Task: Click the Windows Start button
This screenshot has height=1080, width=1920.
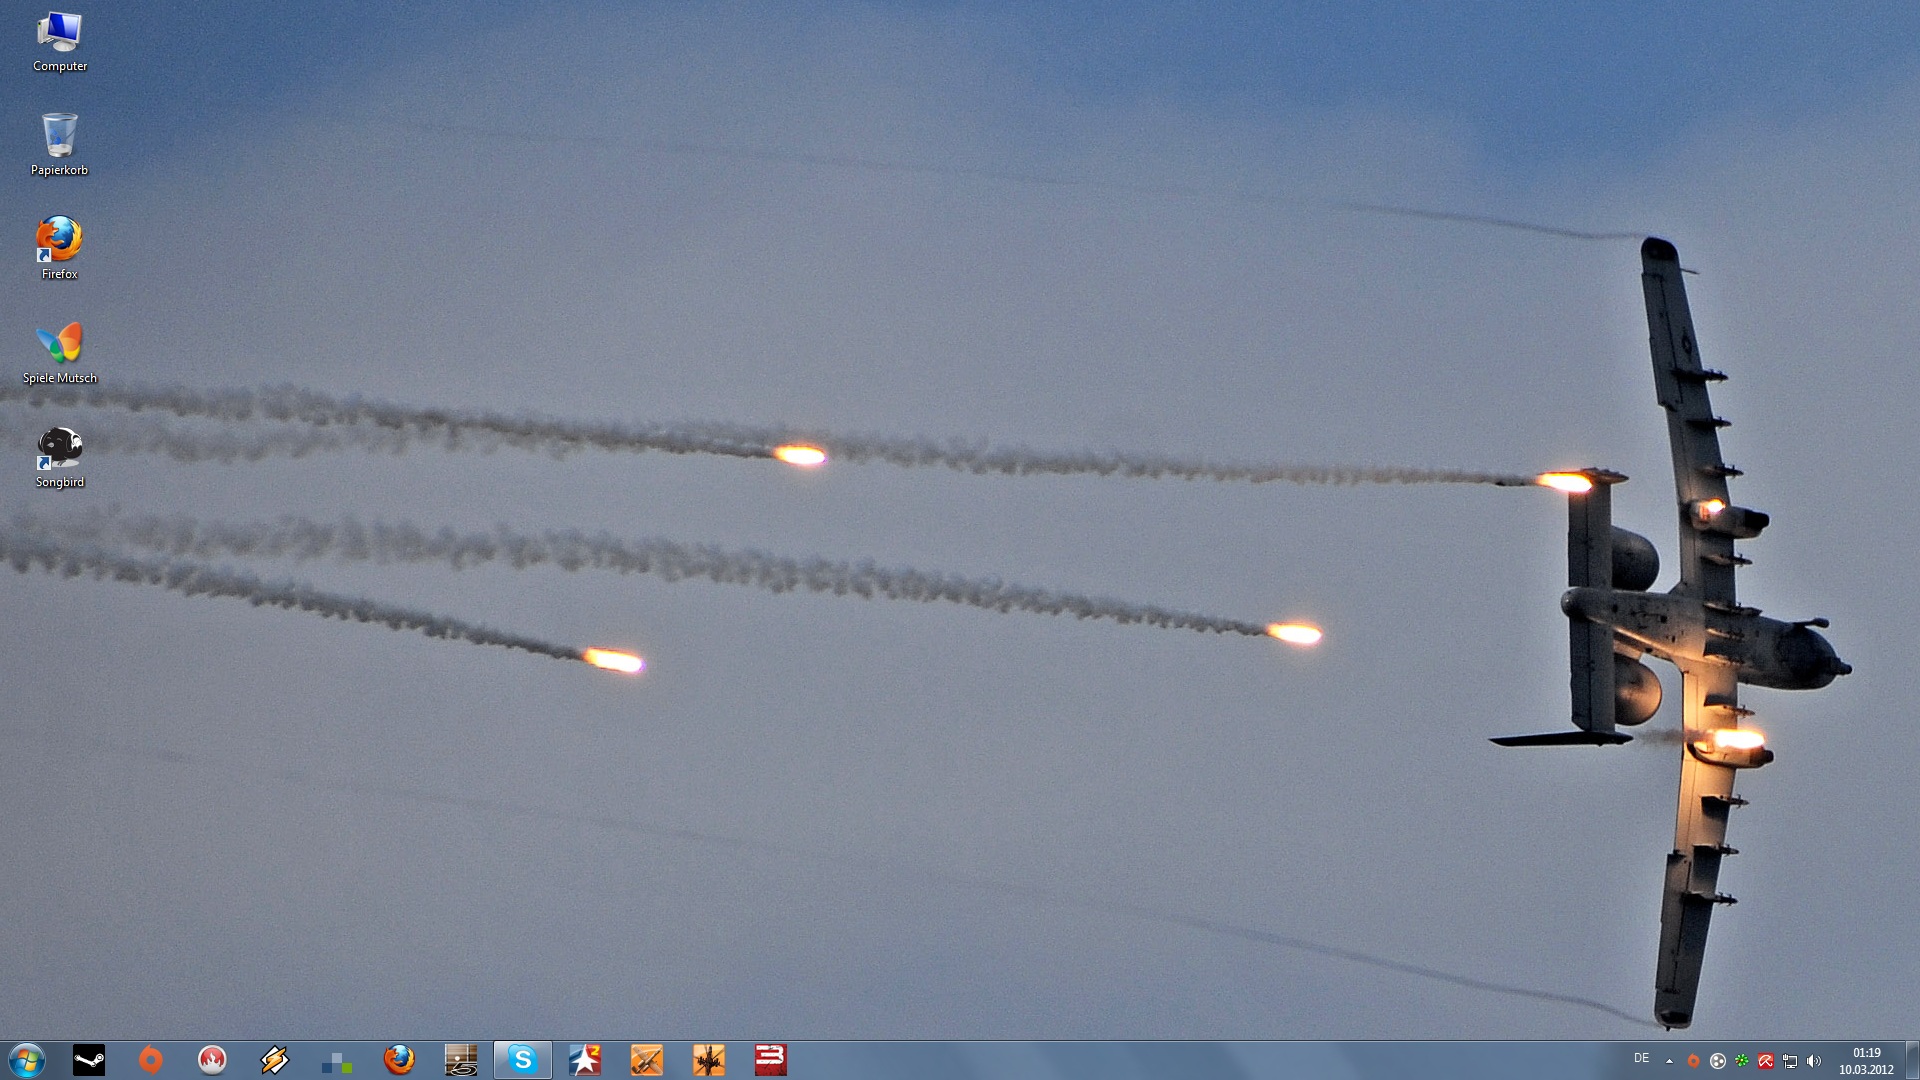Action: (x=27, y=1060)
